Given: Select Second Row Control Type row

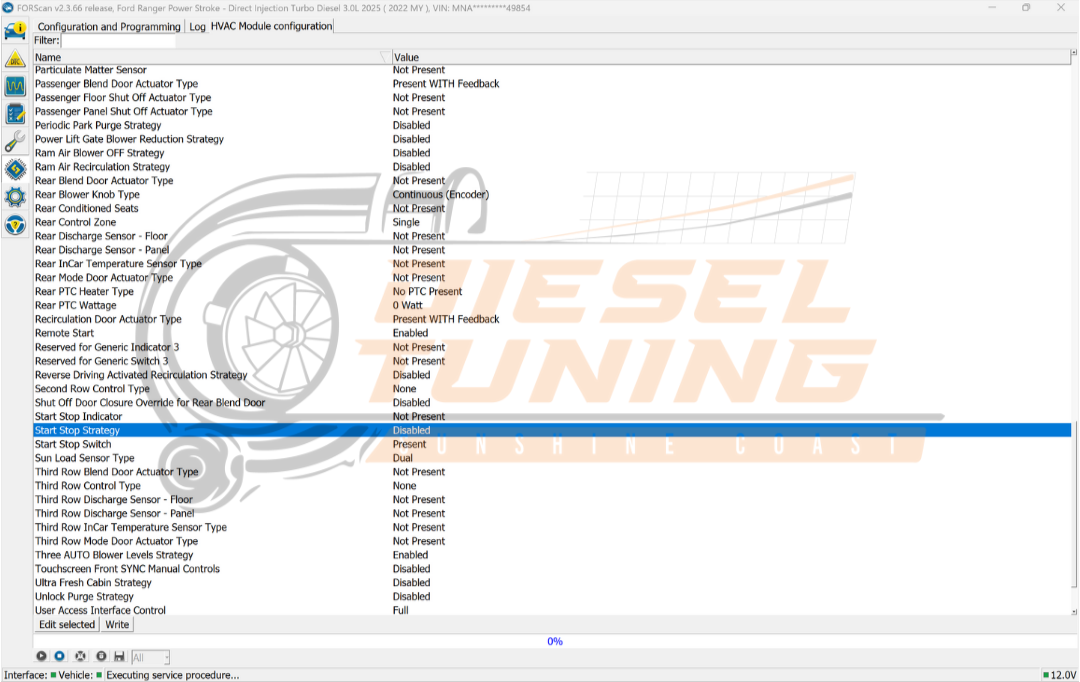Looking at the screenshot, I should point(552,389).
